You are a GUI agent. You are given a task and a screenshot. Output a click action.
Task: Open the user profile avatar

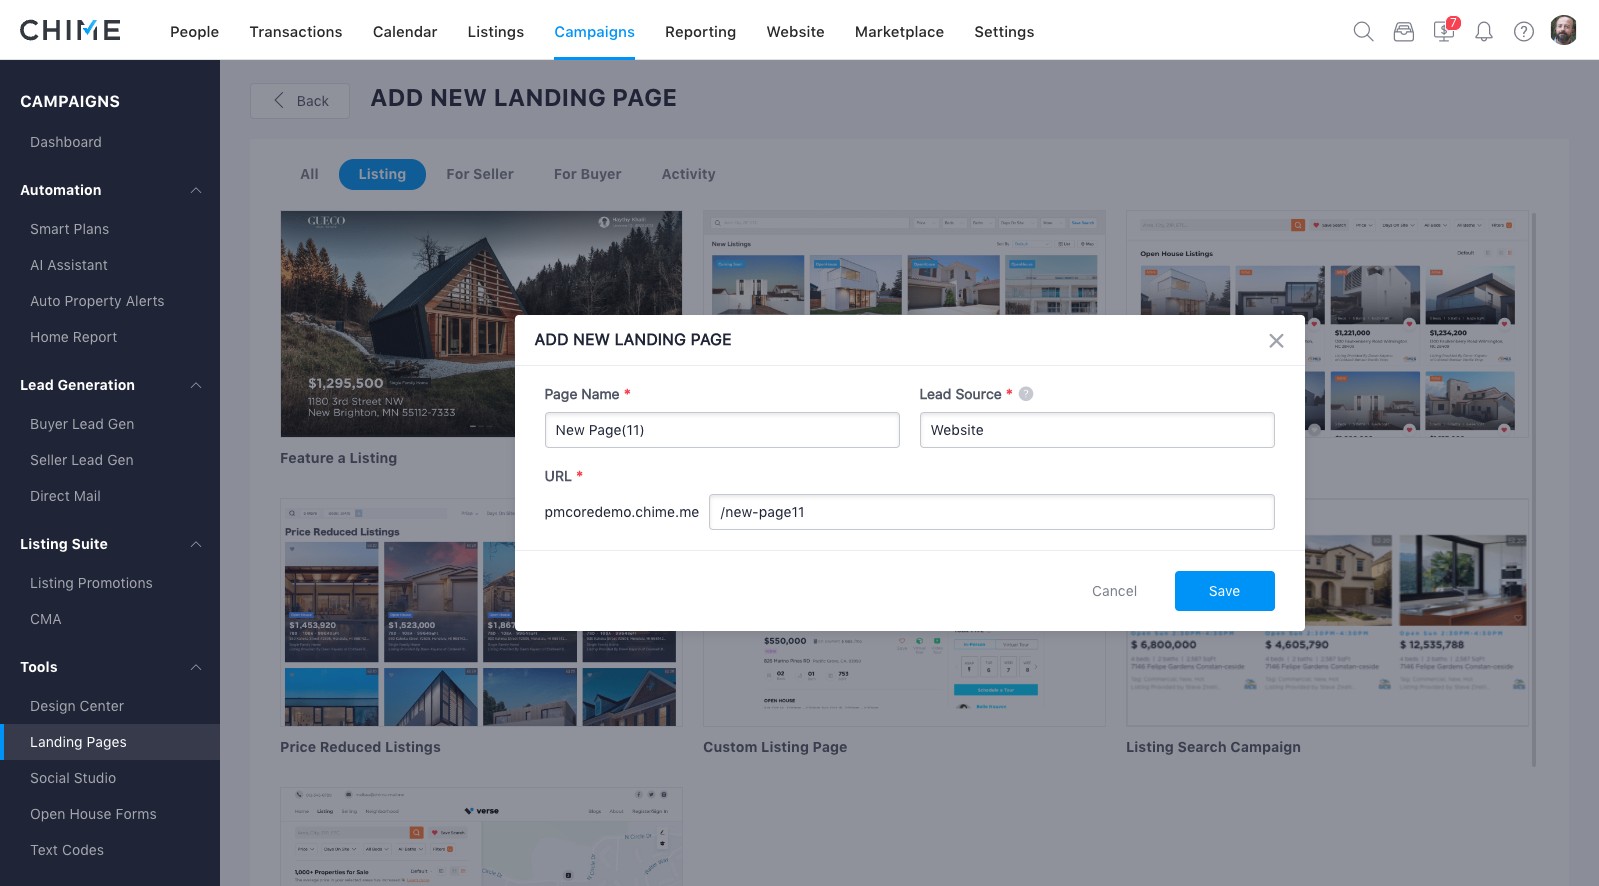click(1564, 30)
